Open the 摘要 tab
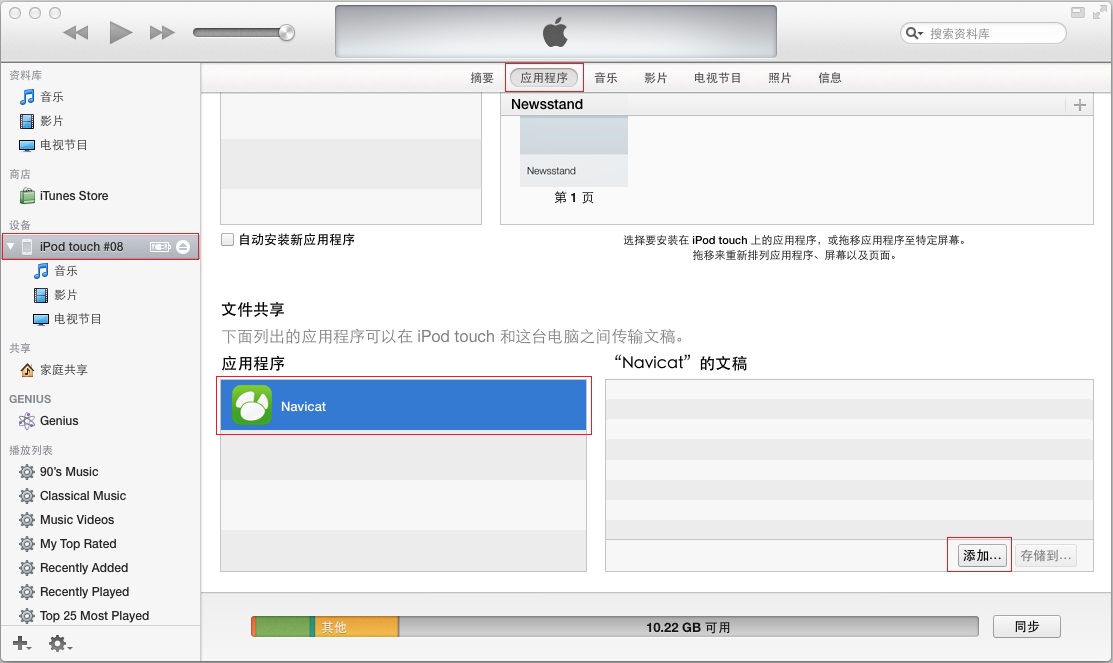The width and height of the screenshot is (1113, 663). (482, 78)
